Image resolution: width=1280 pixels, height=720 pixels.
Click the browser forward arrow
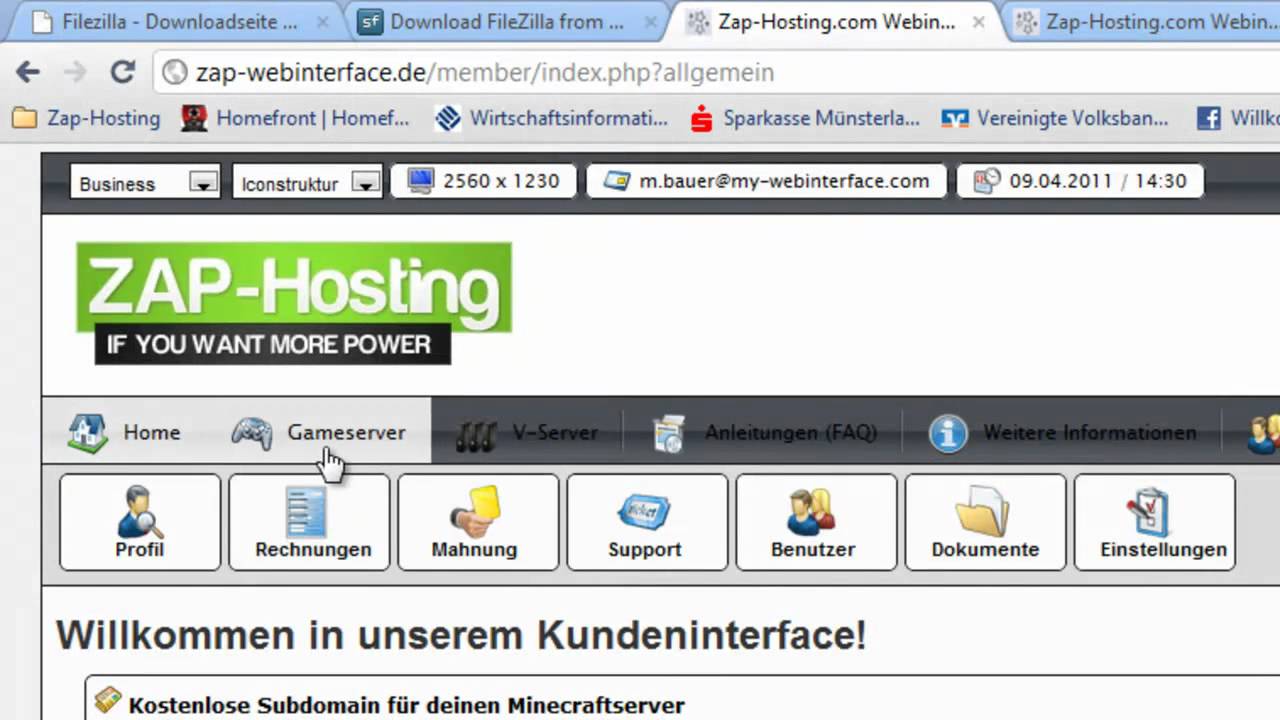75,72
